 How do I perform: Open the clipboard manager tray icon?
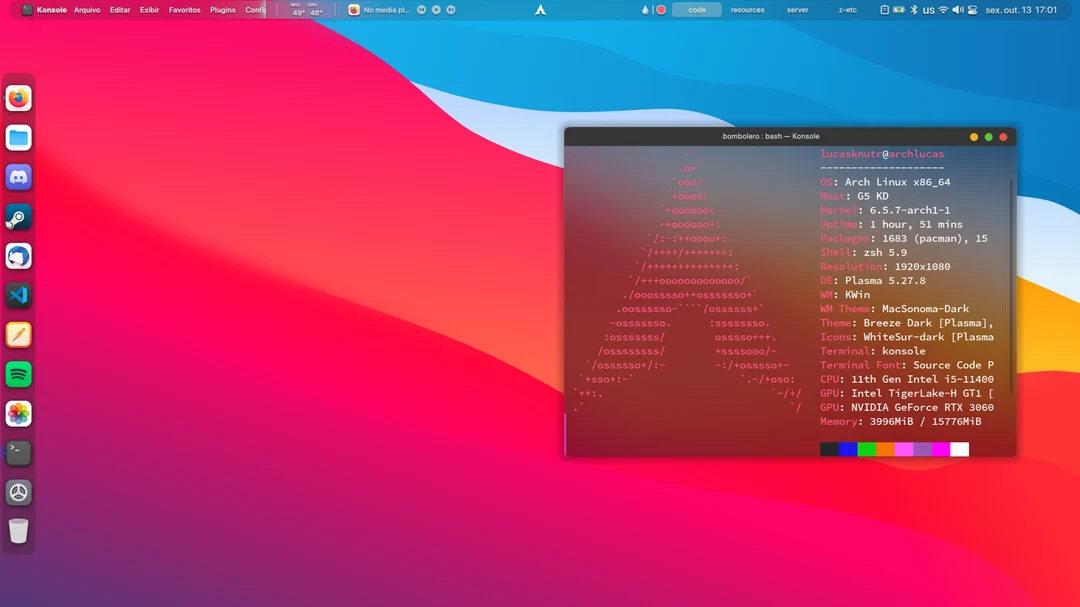(884, 9)
